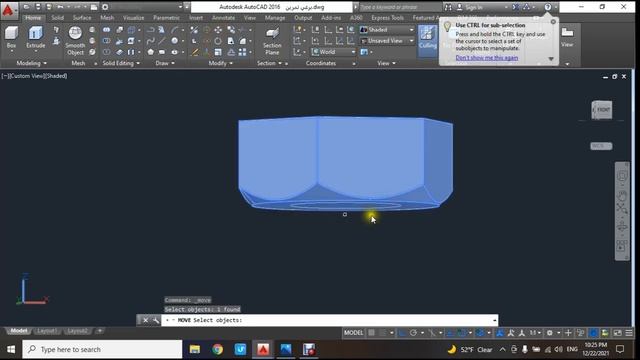Switch to the Surface ribbon tab

82,18
